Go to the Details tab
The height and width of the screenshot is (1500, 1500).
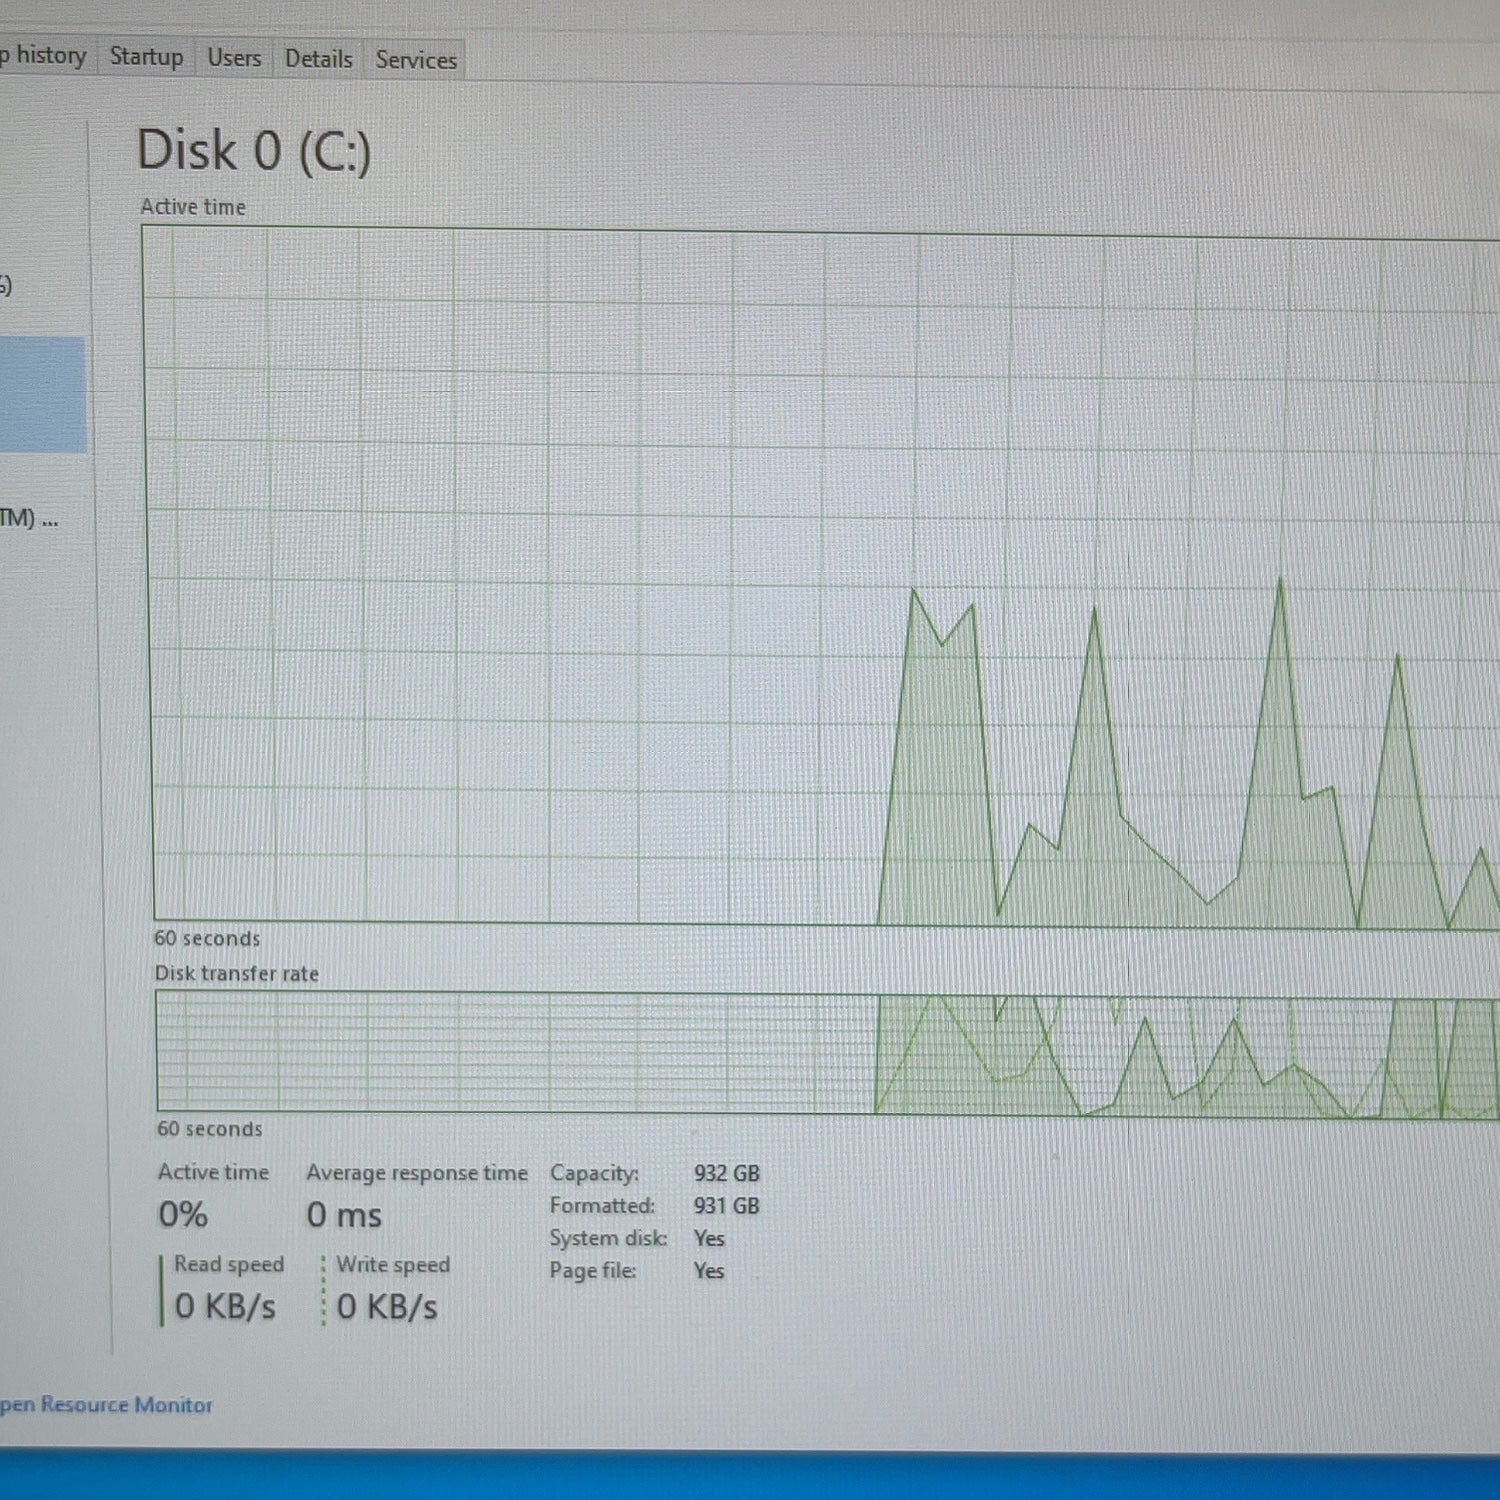tap(318, 59)
